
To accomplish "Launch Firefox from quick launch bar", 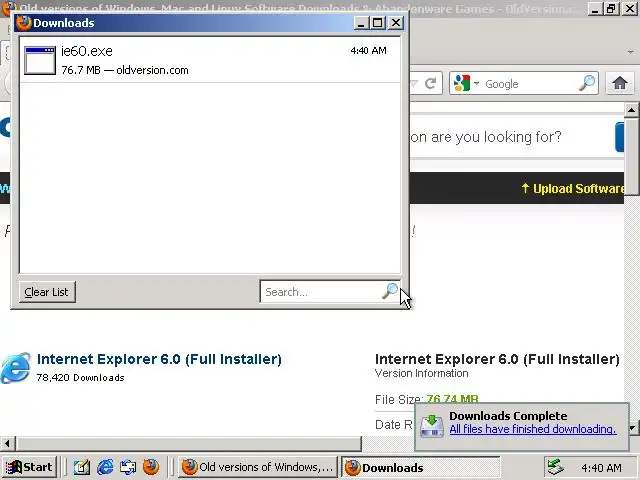I will tap(151, 467).
